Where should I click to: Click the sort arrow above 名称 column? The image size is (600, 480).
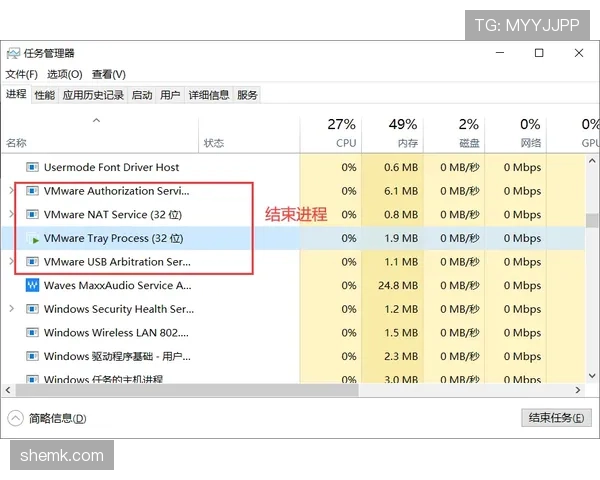point(96,120)
